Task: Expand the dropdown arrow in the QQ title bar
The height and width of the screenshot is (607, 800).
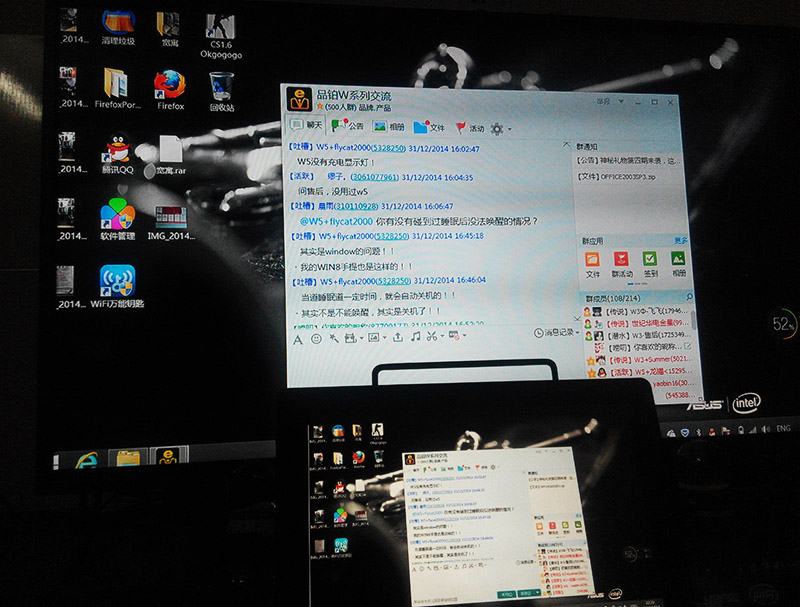Action: pos(621,101)
